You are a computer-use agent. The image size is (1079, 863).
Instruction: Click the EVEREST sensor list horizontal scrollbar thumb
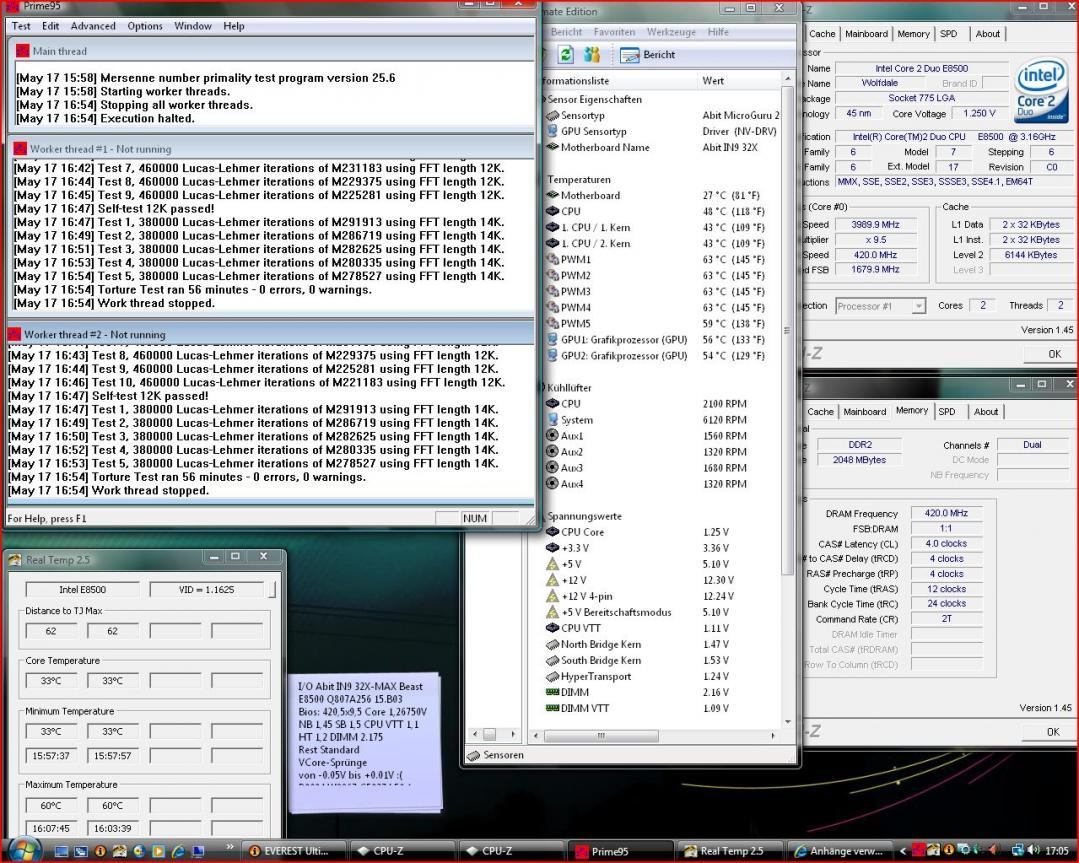click(x=601, y=736)
